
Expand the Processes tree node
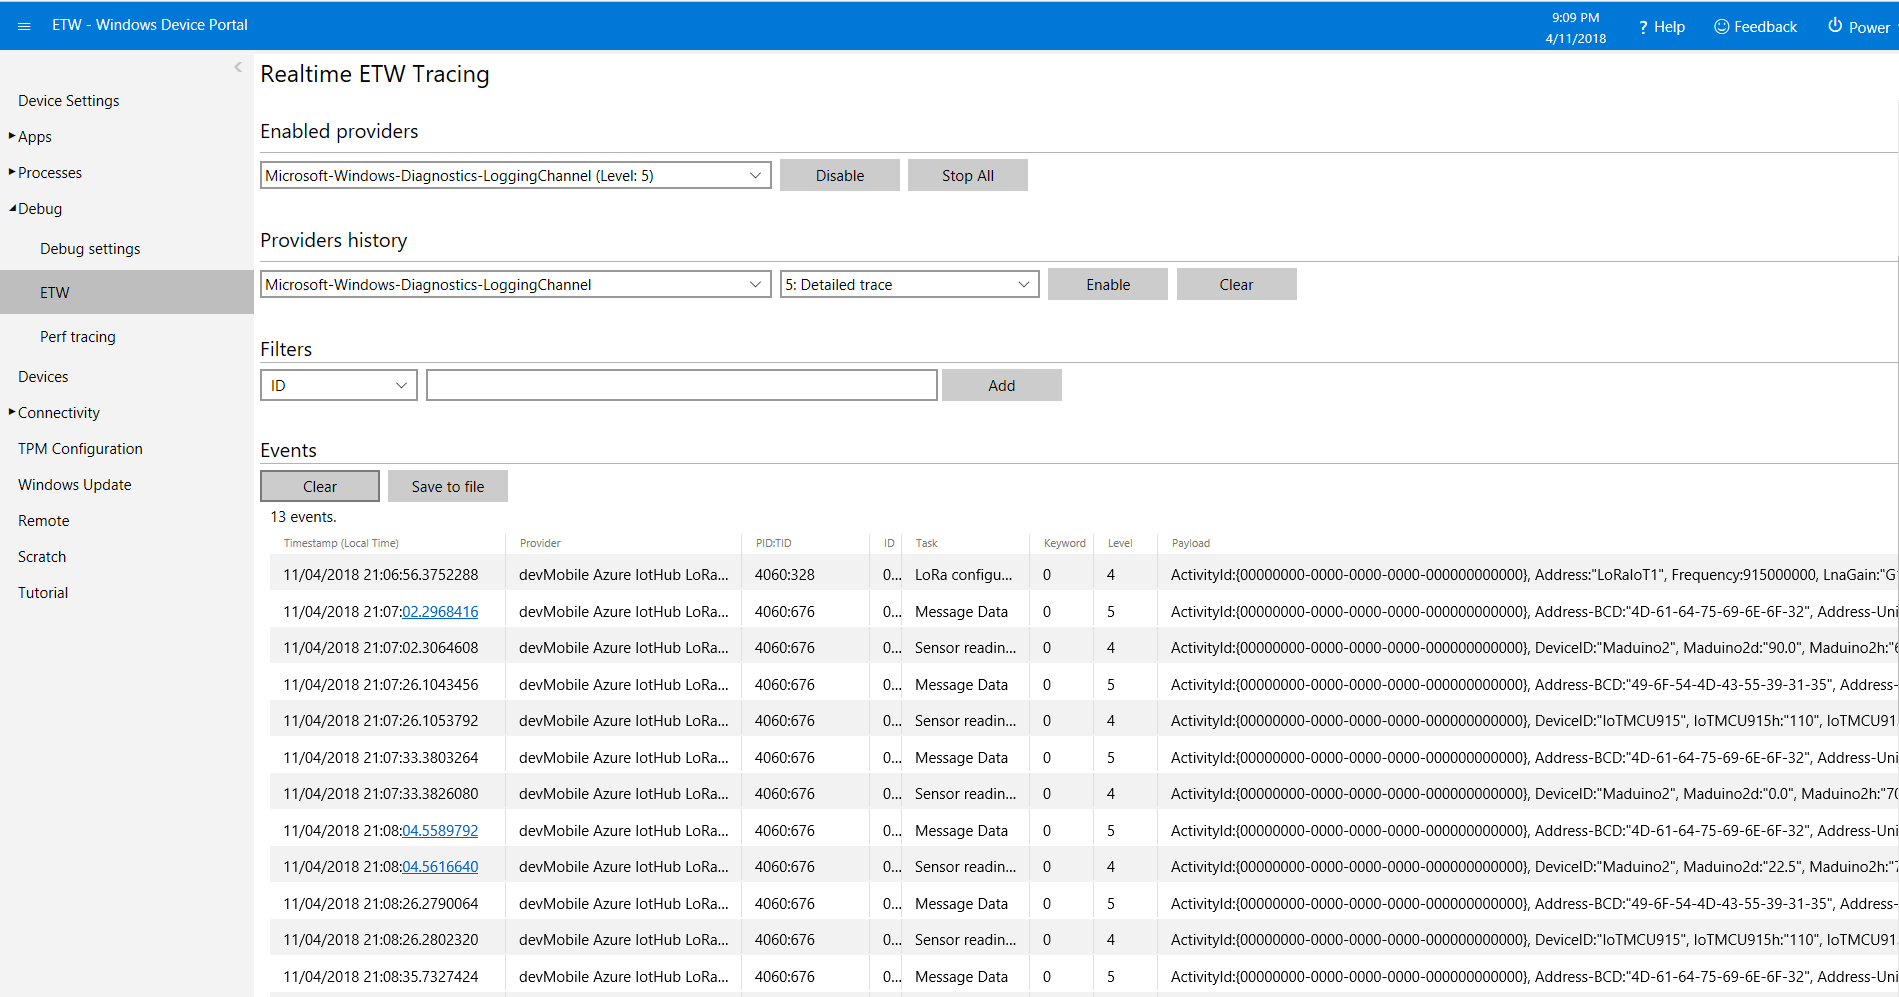tap(12, 171)
